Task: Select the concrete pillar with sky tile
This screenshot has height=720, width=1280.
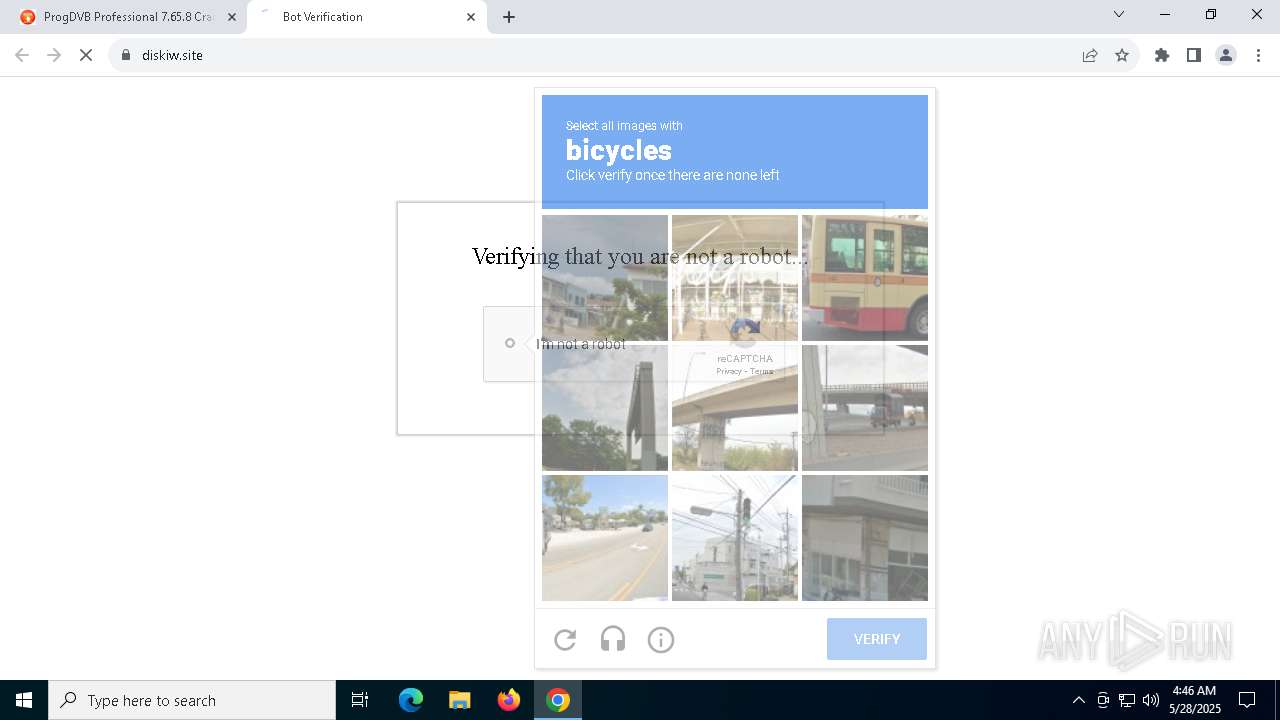Action: (x=605, y=408)
